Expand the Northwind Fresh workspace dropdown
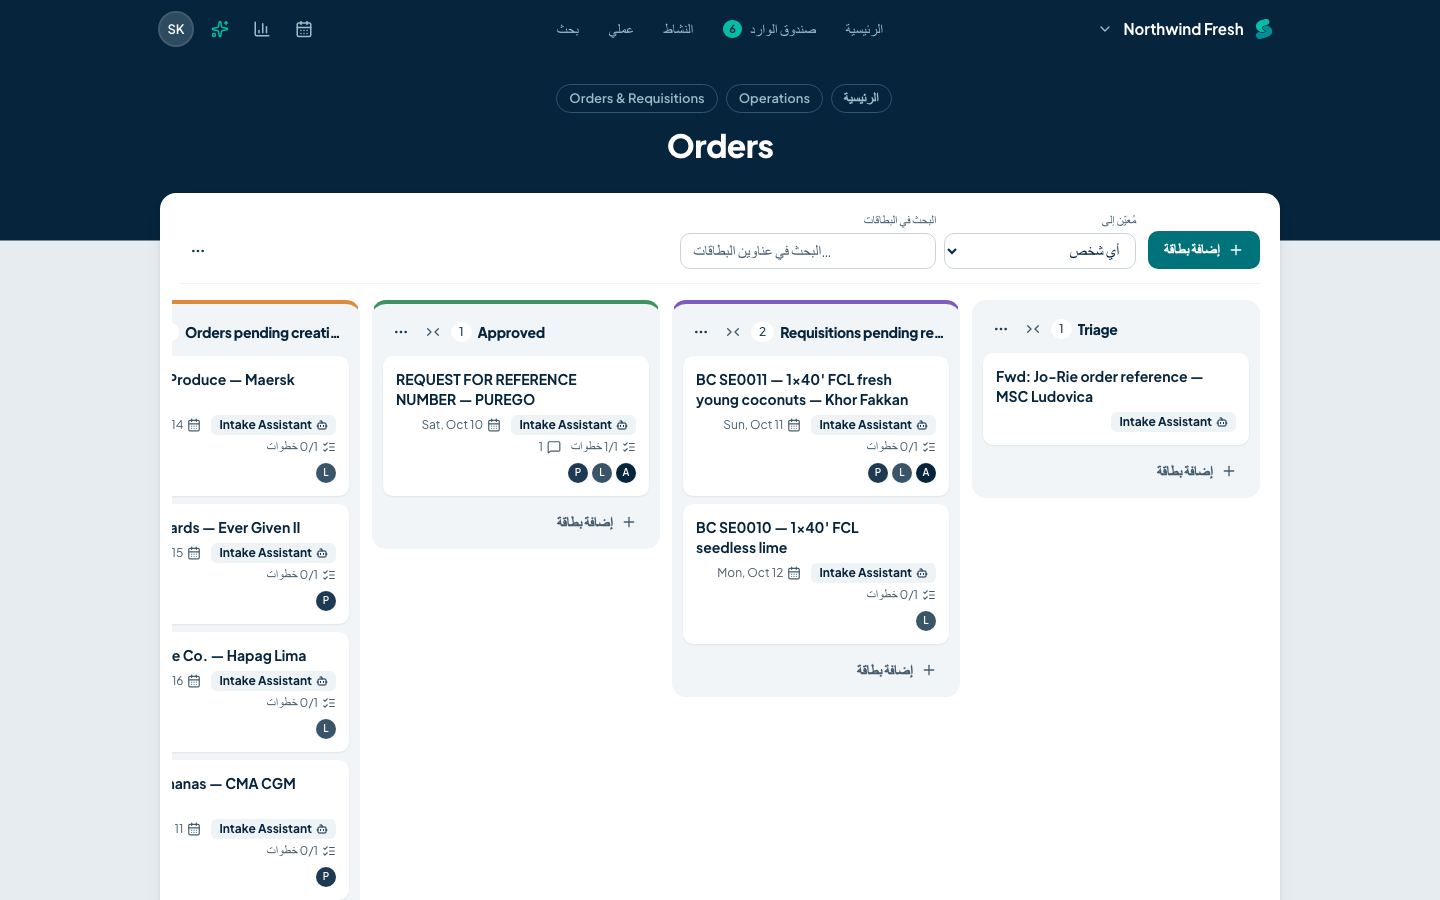 click(x=1104, y=29)
